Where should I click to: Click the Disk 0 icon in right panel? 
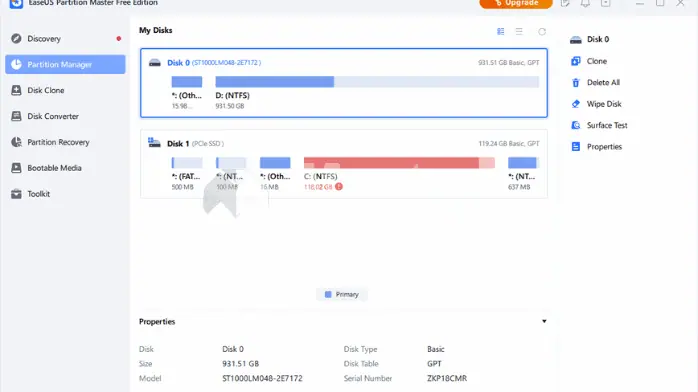click(576, 40)
